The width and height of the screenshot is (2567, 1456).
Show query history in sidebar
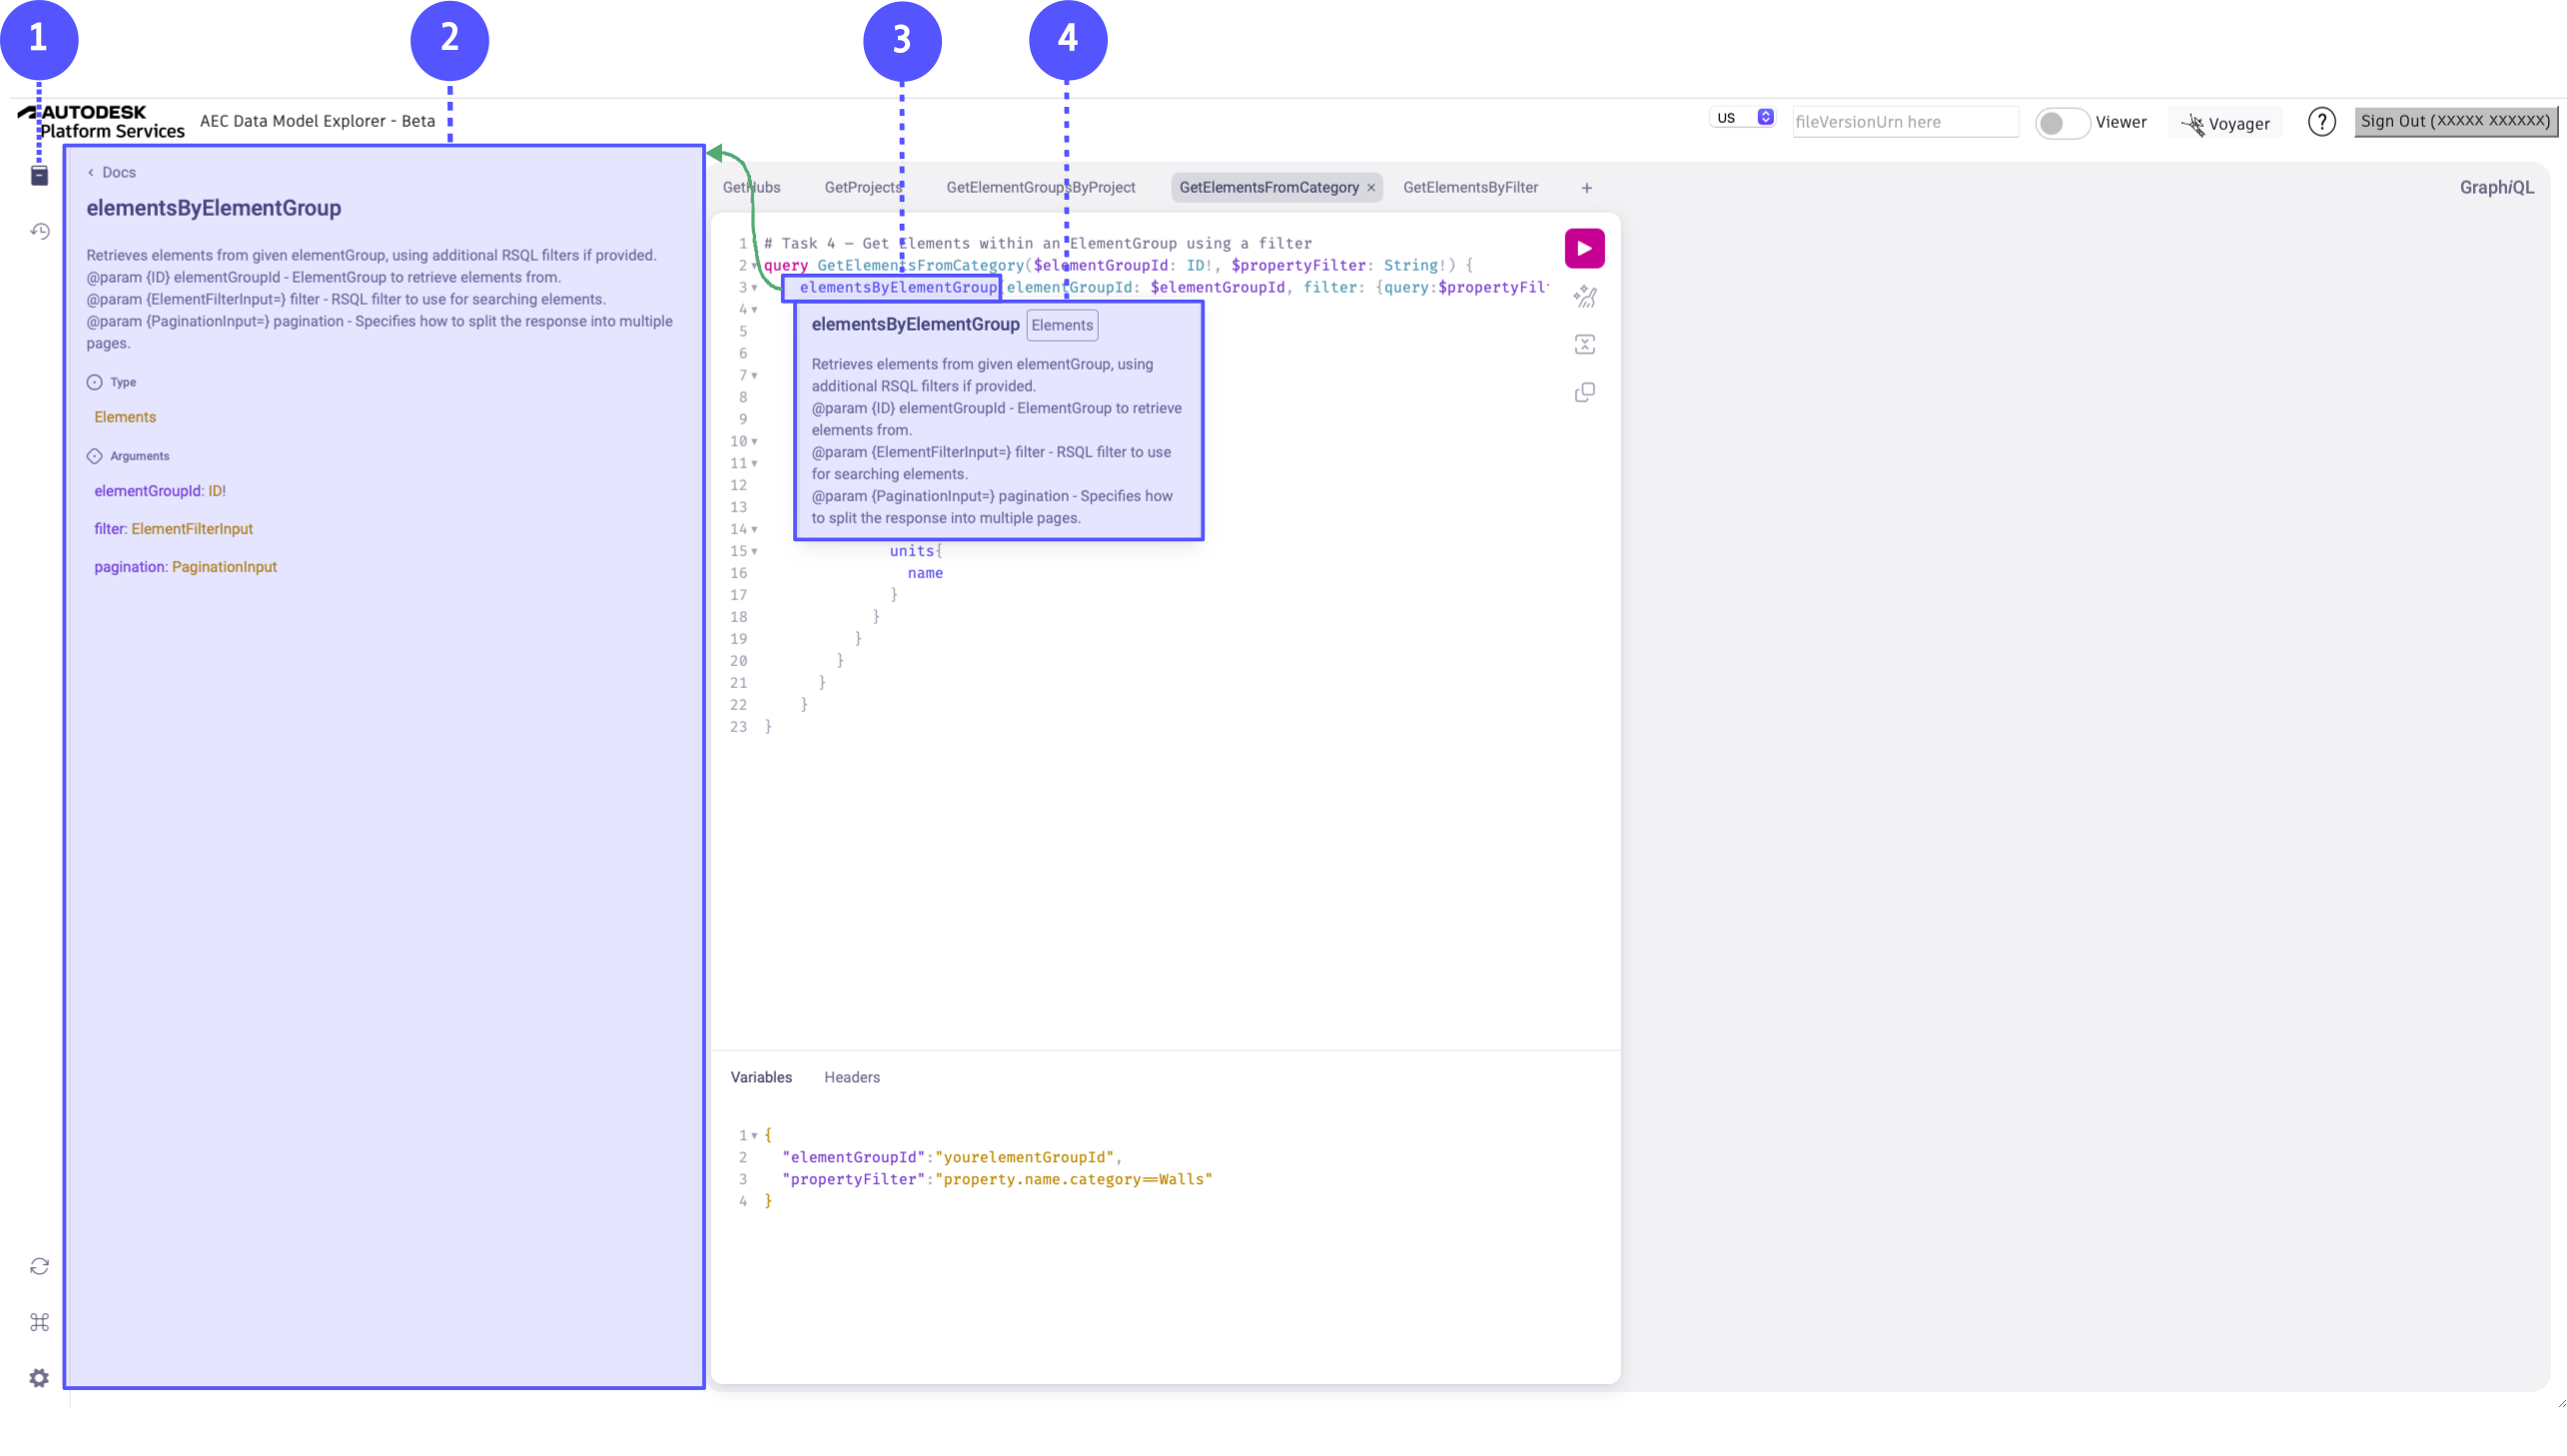click(39, 231)
